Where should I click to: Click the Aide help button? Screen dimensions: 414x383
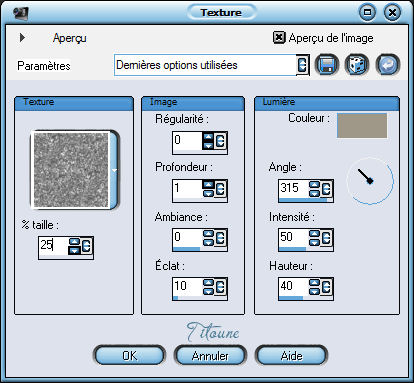291,356
